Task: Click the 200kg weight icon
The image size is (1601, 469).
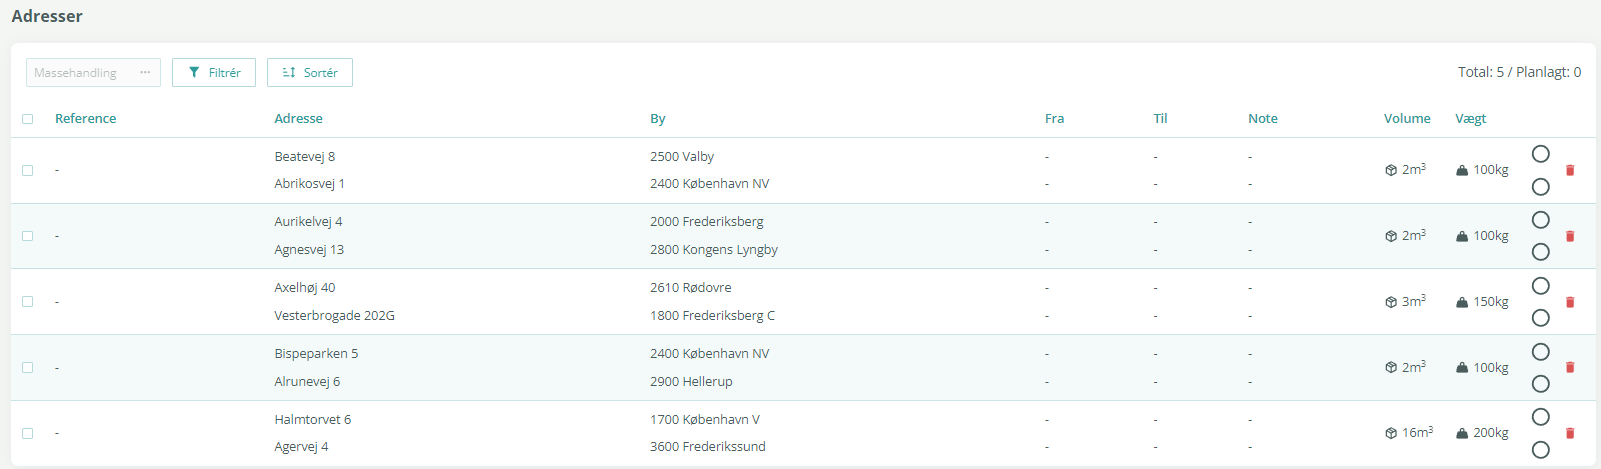Action: pos(1462,433)
